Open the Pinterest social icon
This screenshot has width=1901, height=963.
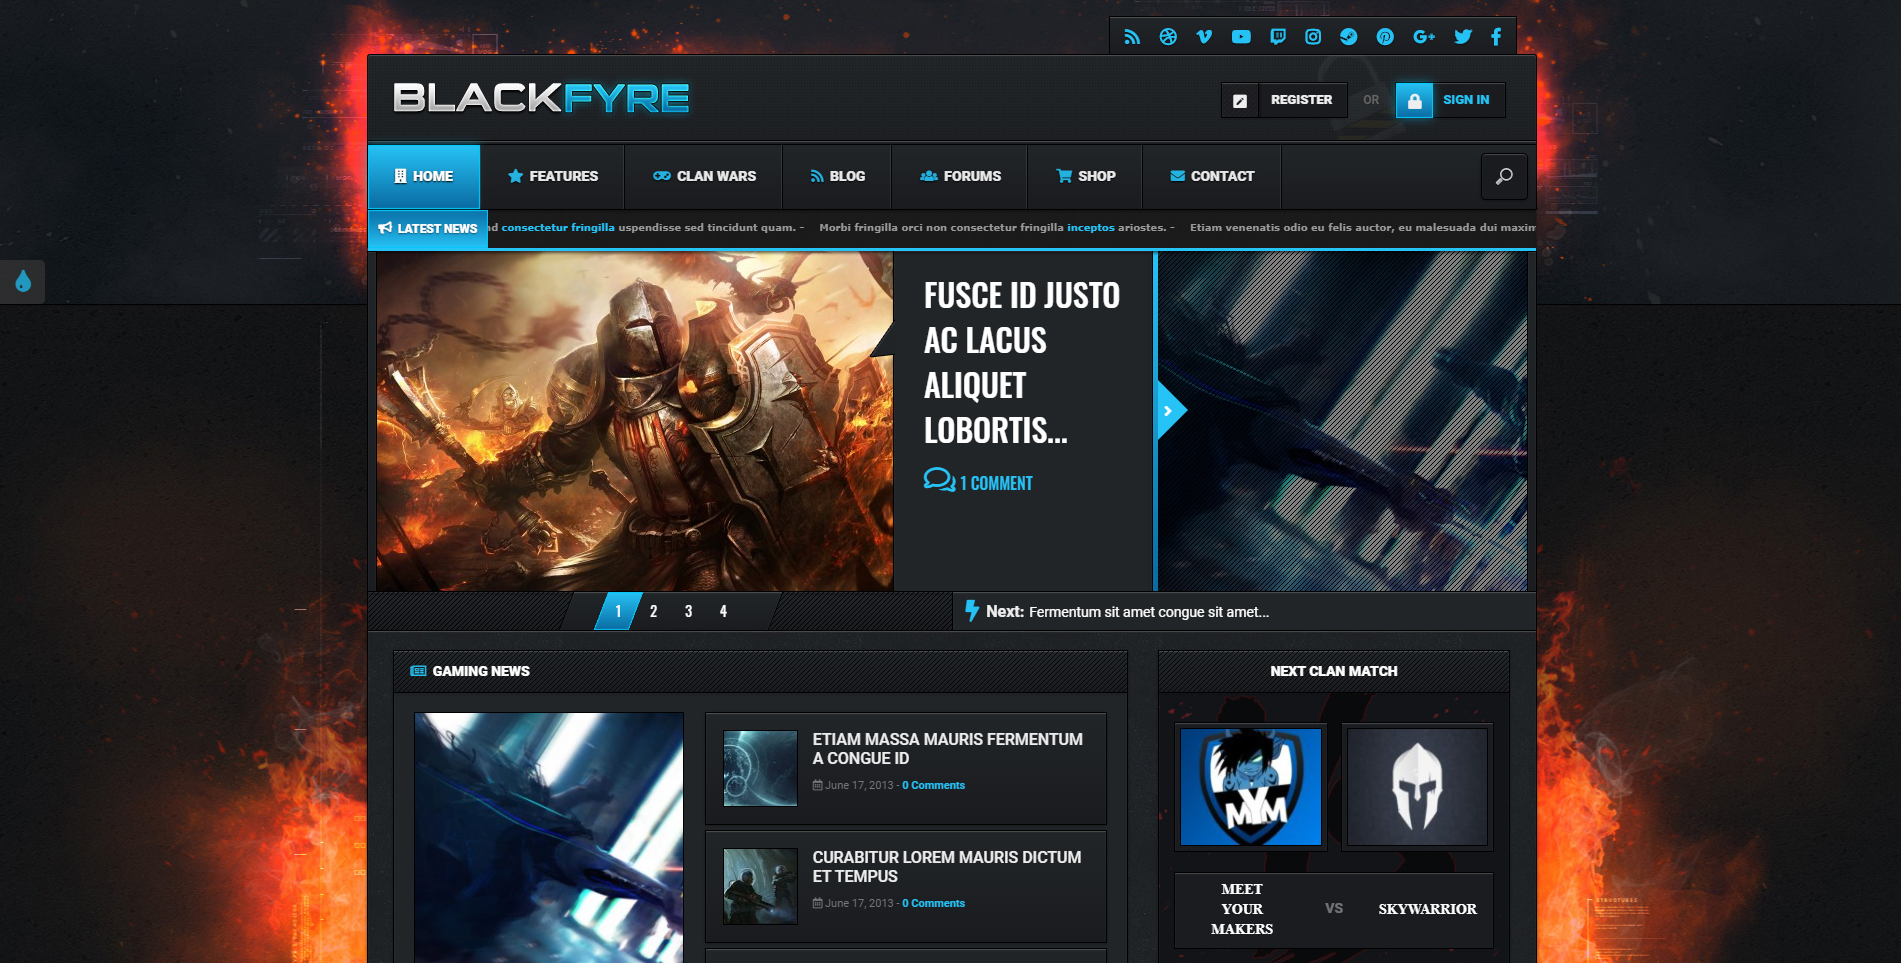pyautogui.click(x=1385, y=37)
